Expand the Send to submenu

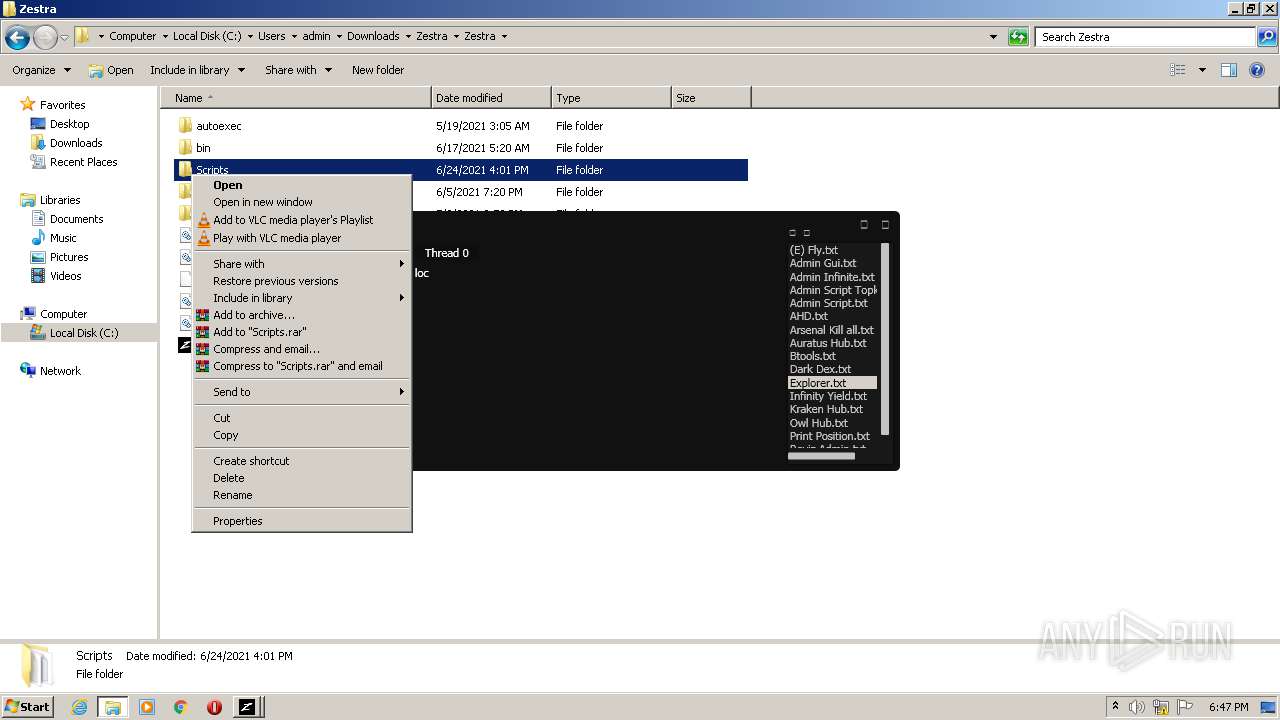(x=302, y=392)
